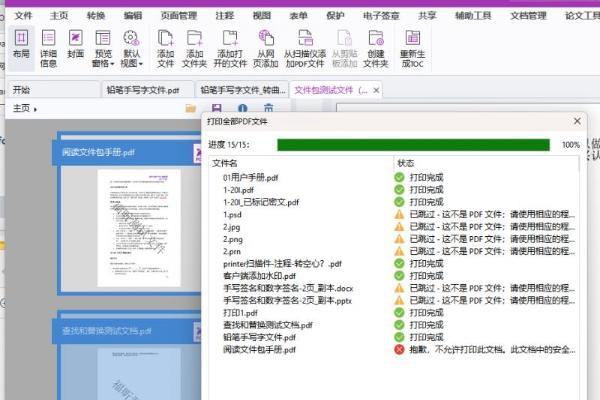Click the warning icon beside 1.psd status
600x400 pixels.
coord(399,214)
